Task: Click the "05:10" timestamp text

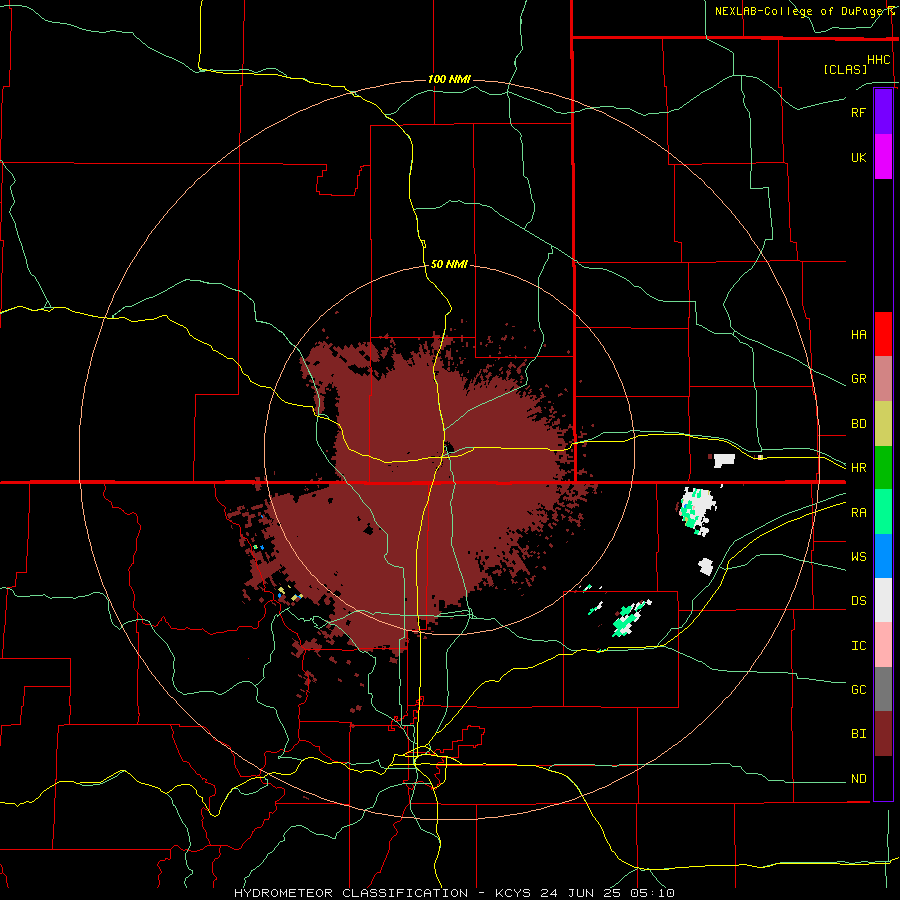Action: (x=654, y=893)
